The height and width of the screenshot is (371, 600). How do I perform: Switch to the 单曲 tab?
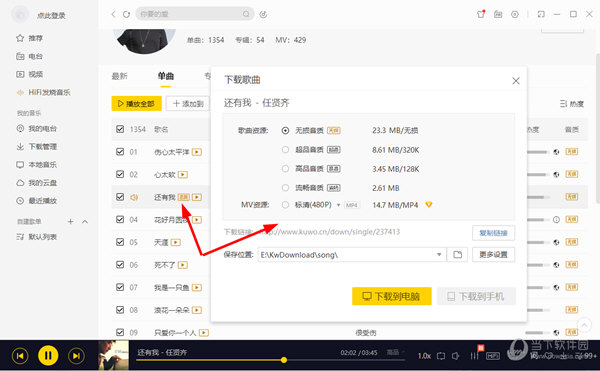coord(166,76)
